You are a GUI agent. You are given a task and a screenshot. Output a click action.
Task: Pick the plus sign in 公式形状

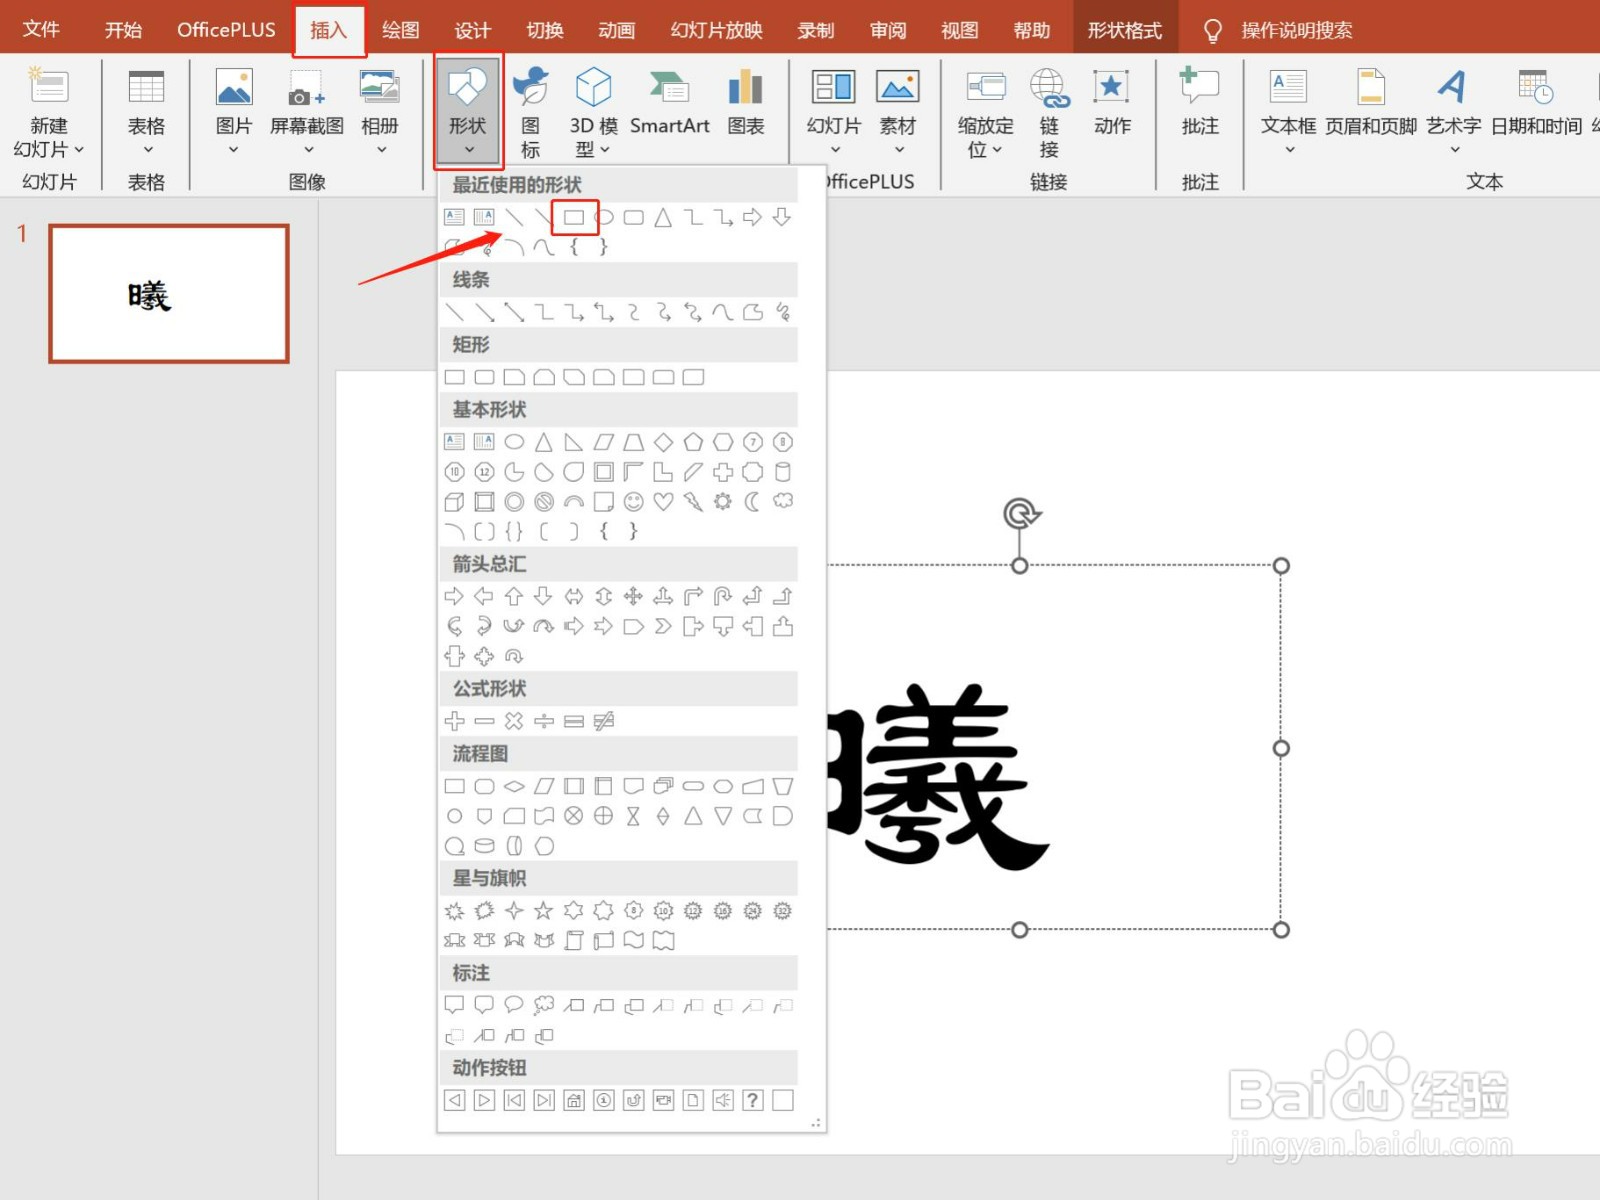click(455, 721)
